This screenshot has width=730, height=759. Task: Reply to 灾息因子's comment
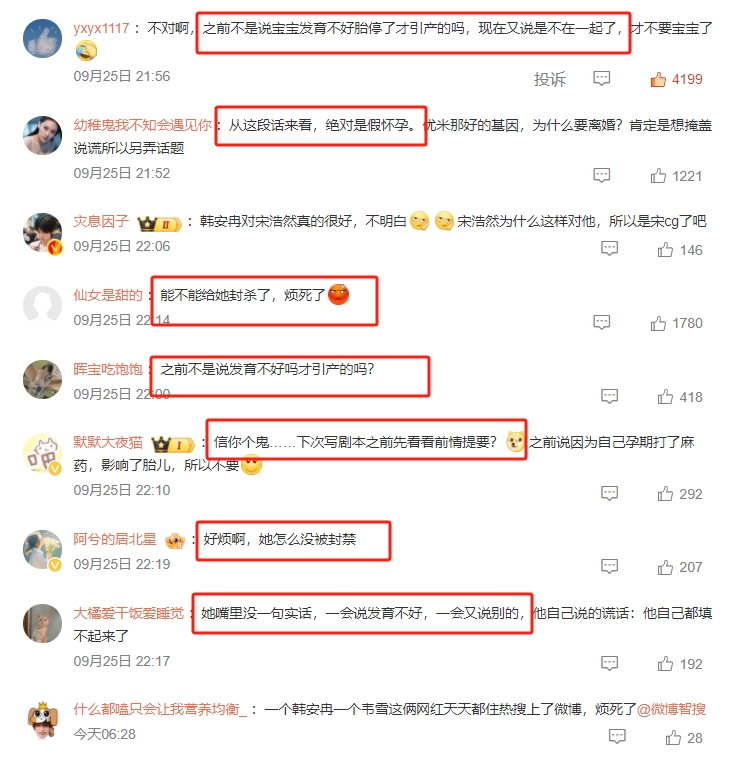click(609, 249)
